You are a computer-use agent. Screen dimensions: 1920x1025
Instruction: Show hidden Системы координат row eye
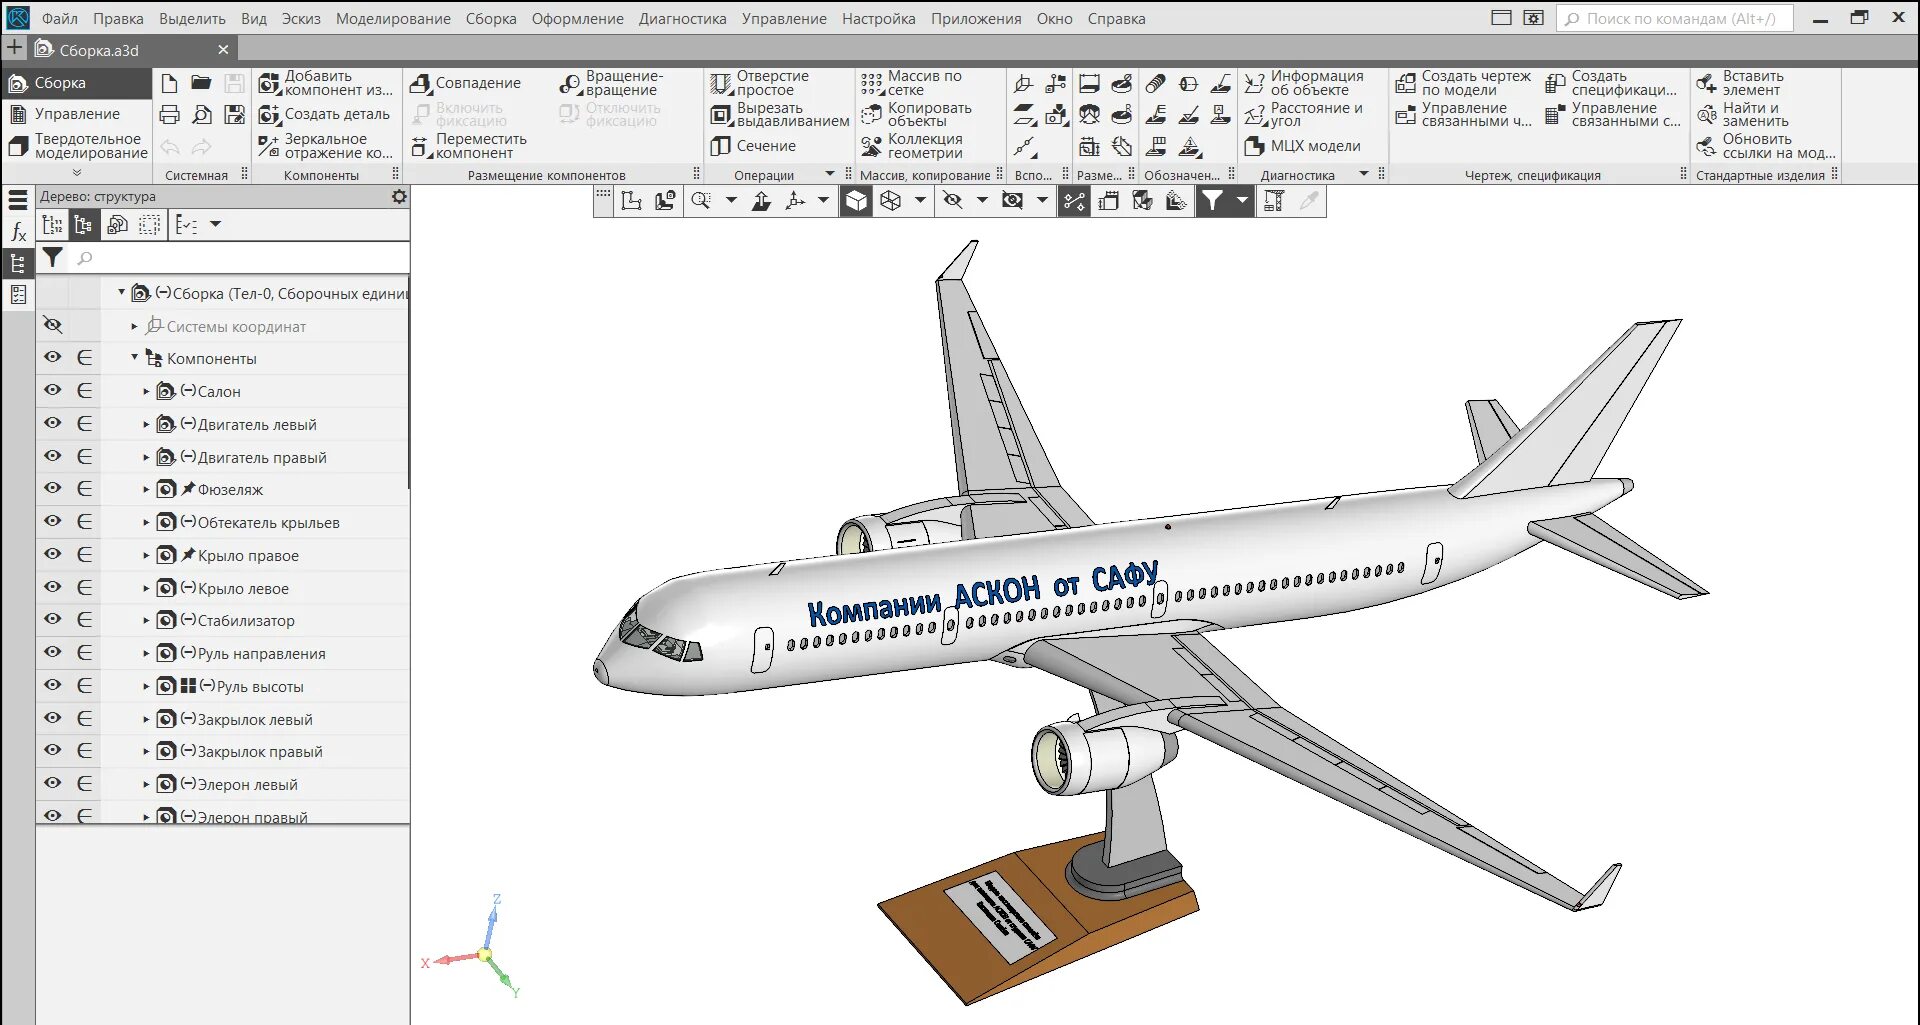[x=53, y=325]
